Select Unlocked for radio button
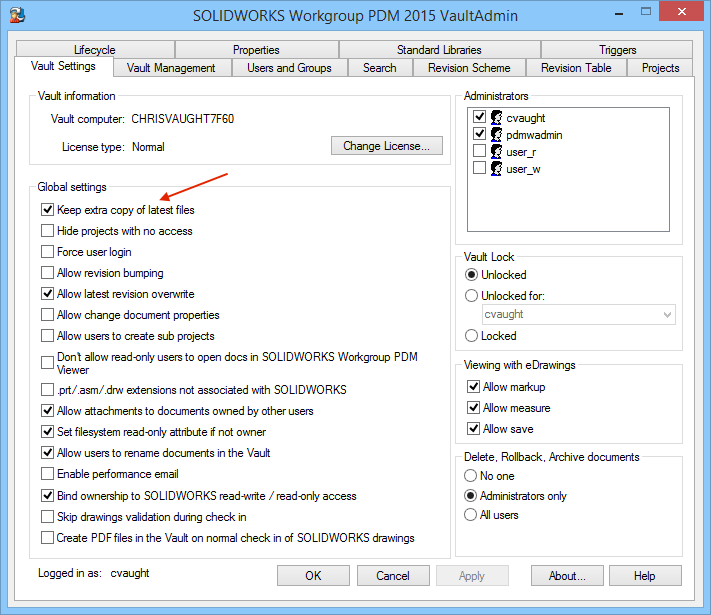Screen dimensions: 711x615 tap(472, 296)
